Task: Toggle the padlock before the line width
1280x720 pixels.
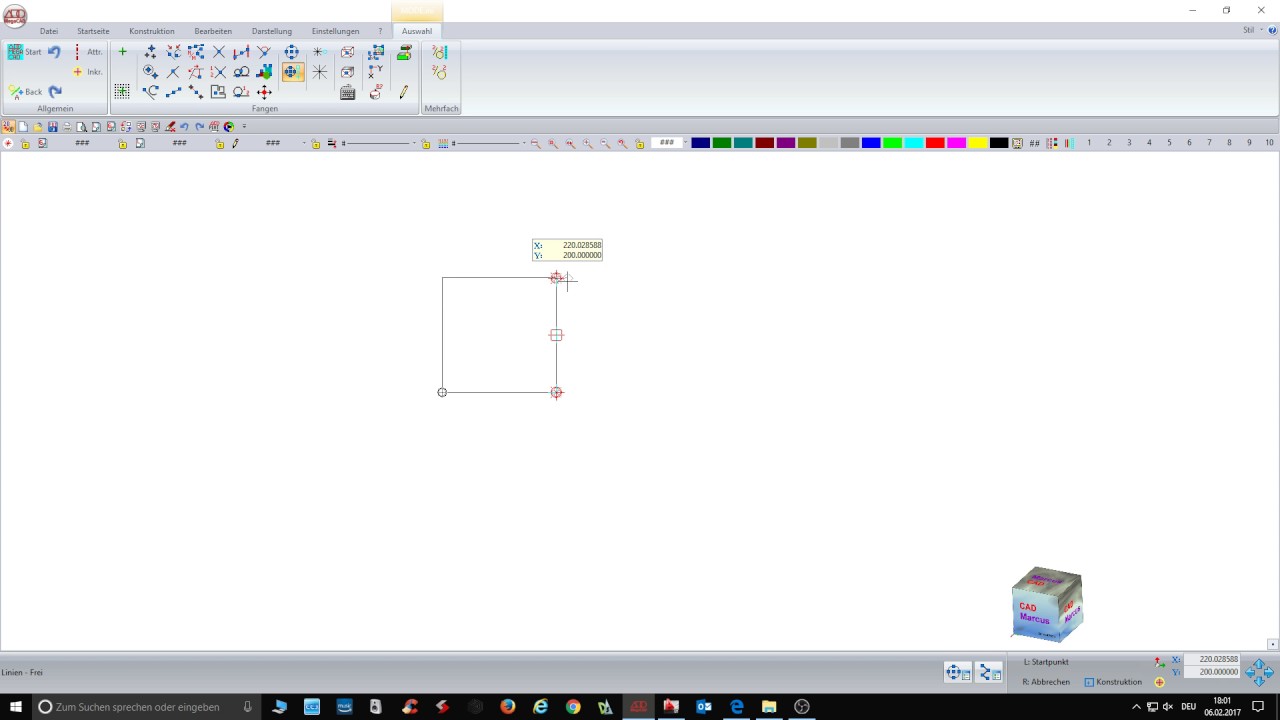Action: 426,144
